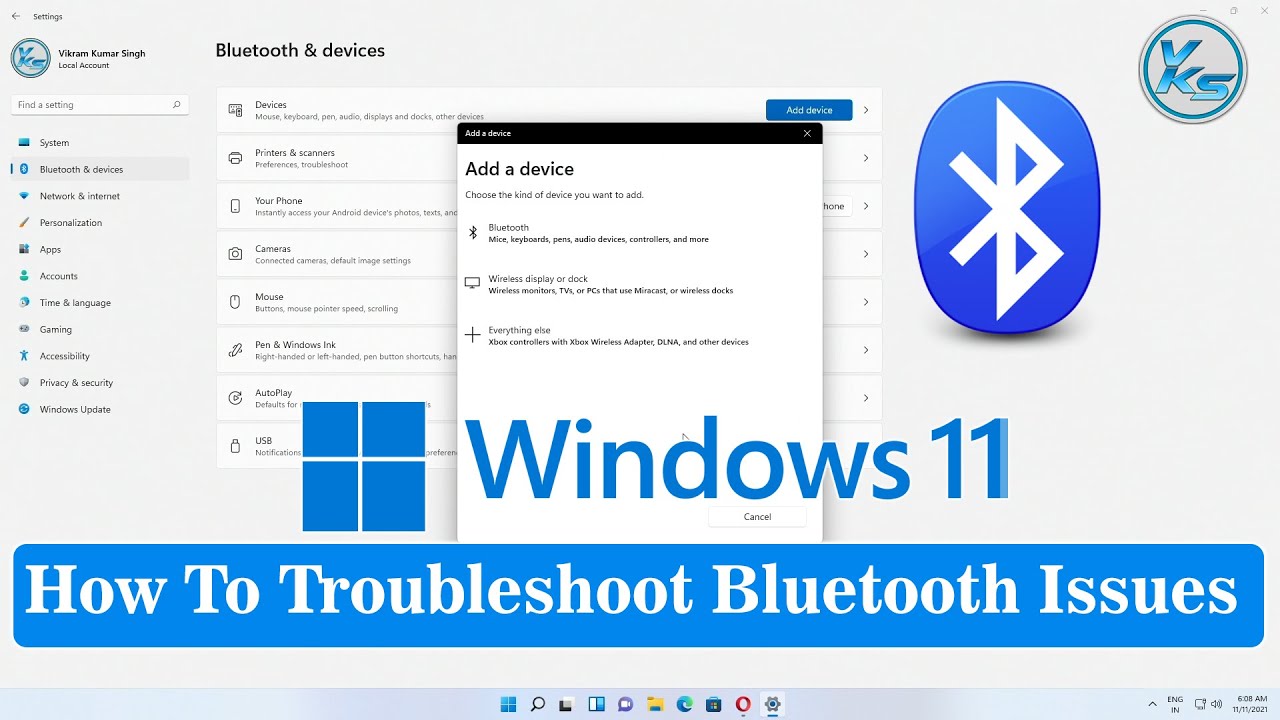Viewport: 1280px width, 720px height.
Task: Open Privacy & security settings
Action: click(x=100, y=383)
